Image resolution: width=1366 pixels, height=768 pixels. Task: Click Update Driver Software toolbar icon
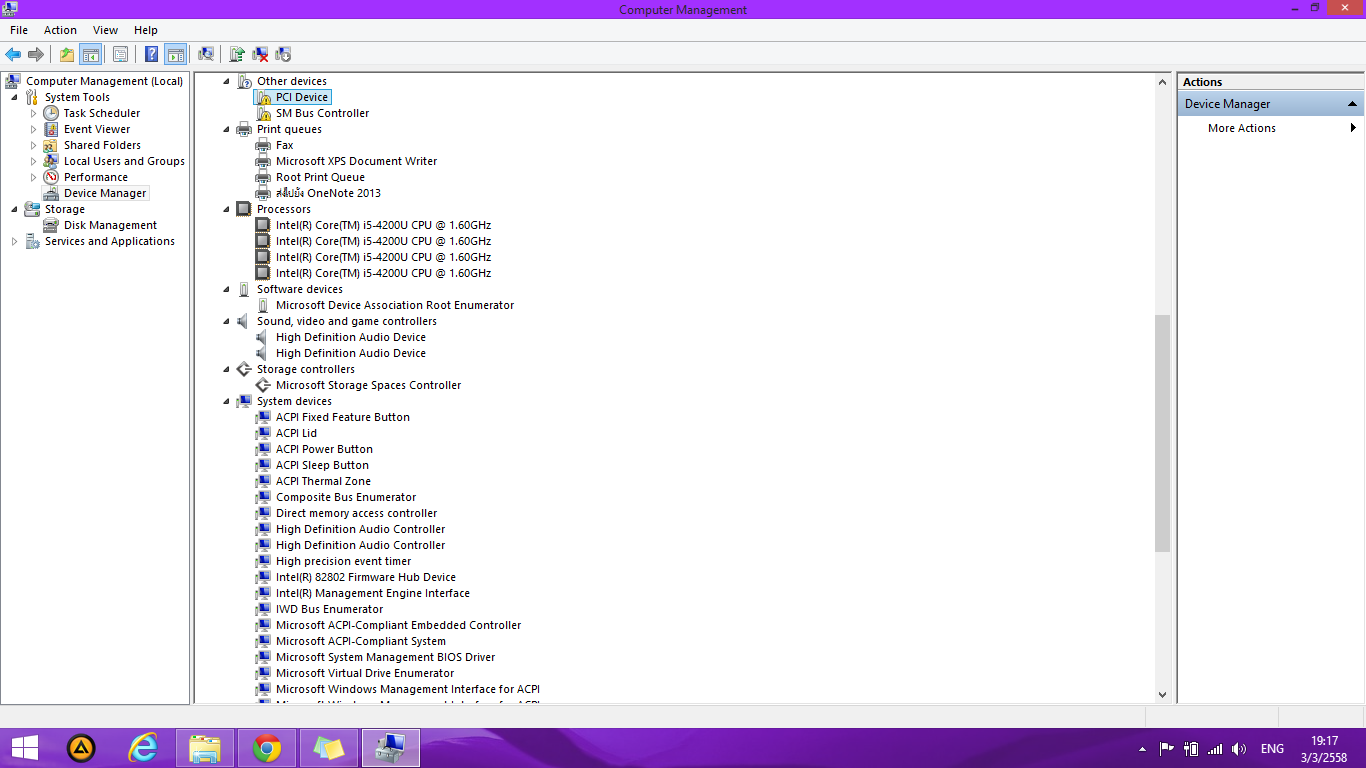tap(237, 54)
